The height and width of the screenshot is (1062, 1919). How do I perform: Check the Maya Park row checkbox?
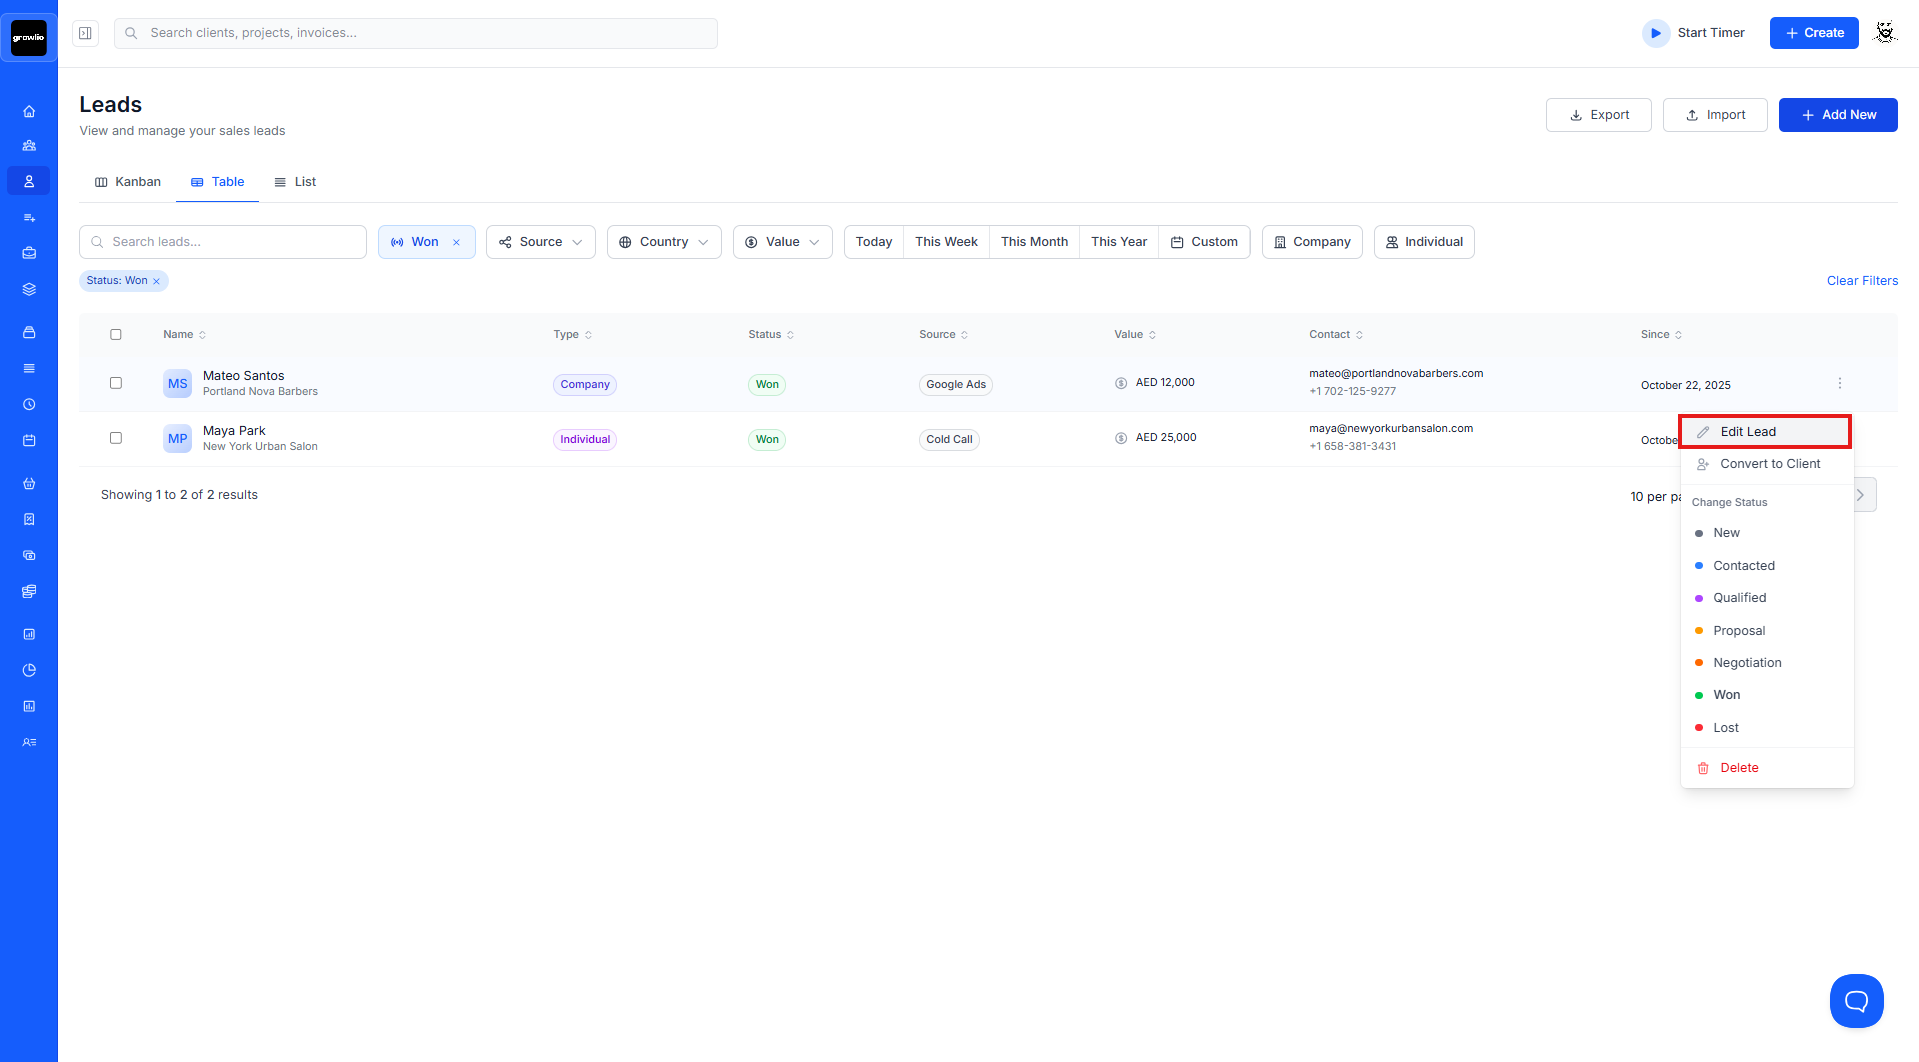[116, 438]
